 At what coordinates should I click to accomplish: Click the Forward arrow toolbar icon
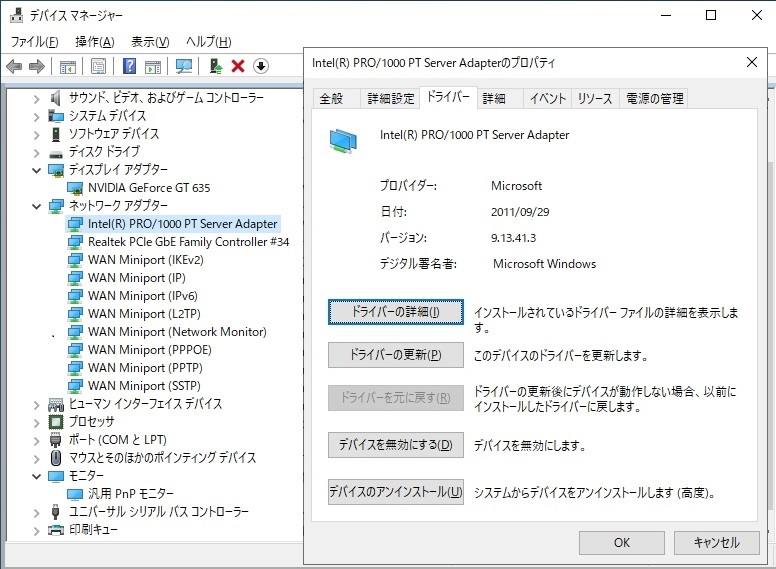(37, 66)
